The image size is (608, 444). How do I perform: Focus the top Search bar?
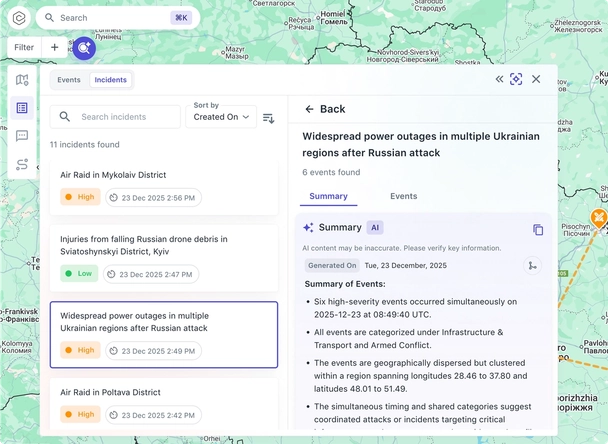point(118,18)
